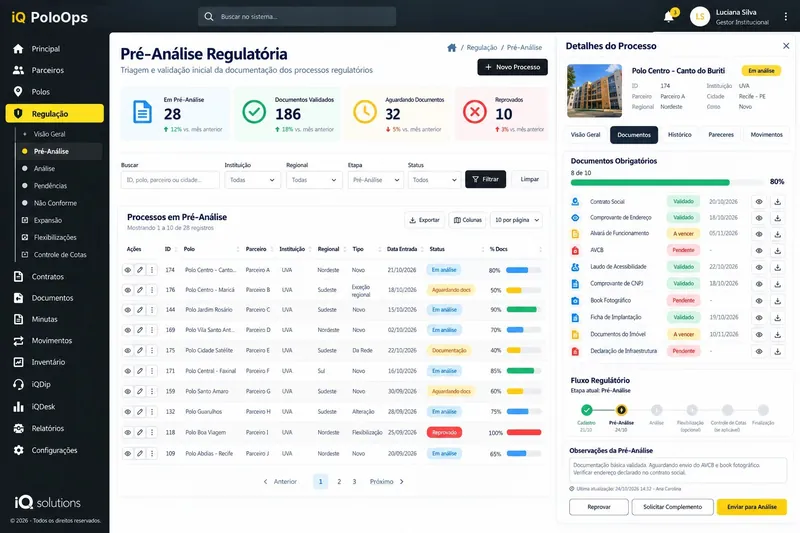
Task: Open the user options kebab menu
Action: (786, 17)
